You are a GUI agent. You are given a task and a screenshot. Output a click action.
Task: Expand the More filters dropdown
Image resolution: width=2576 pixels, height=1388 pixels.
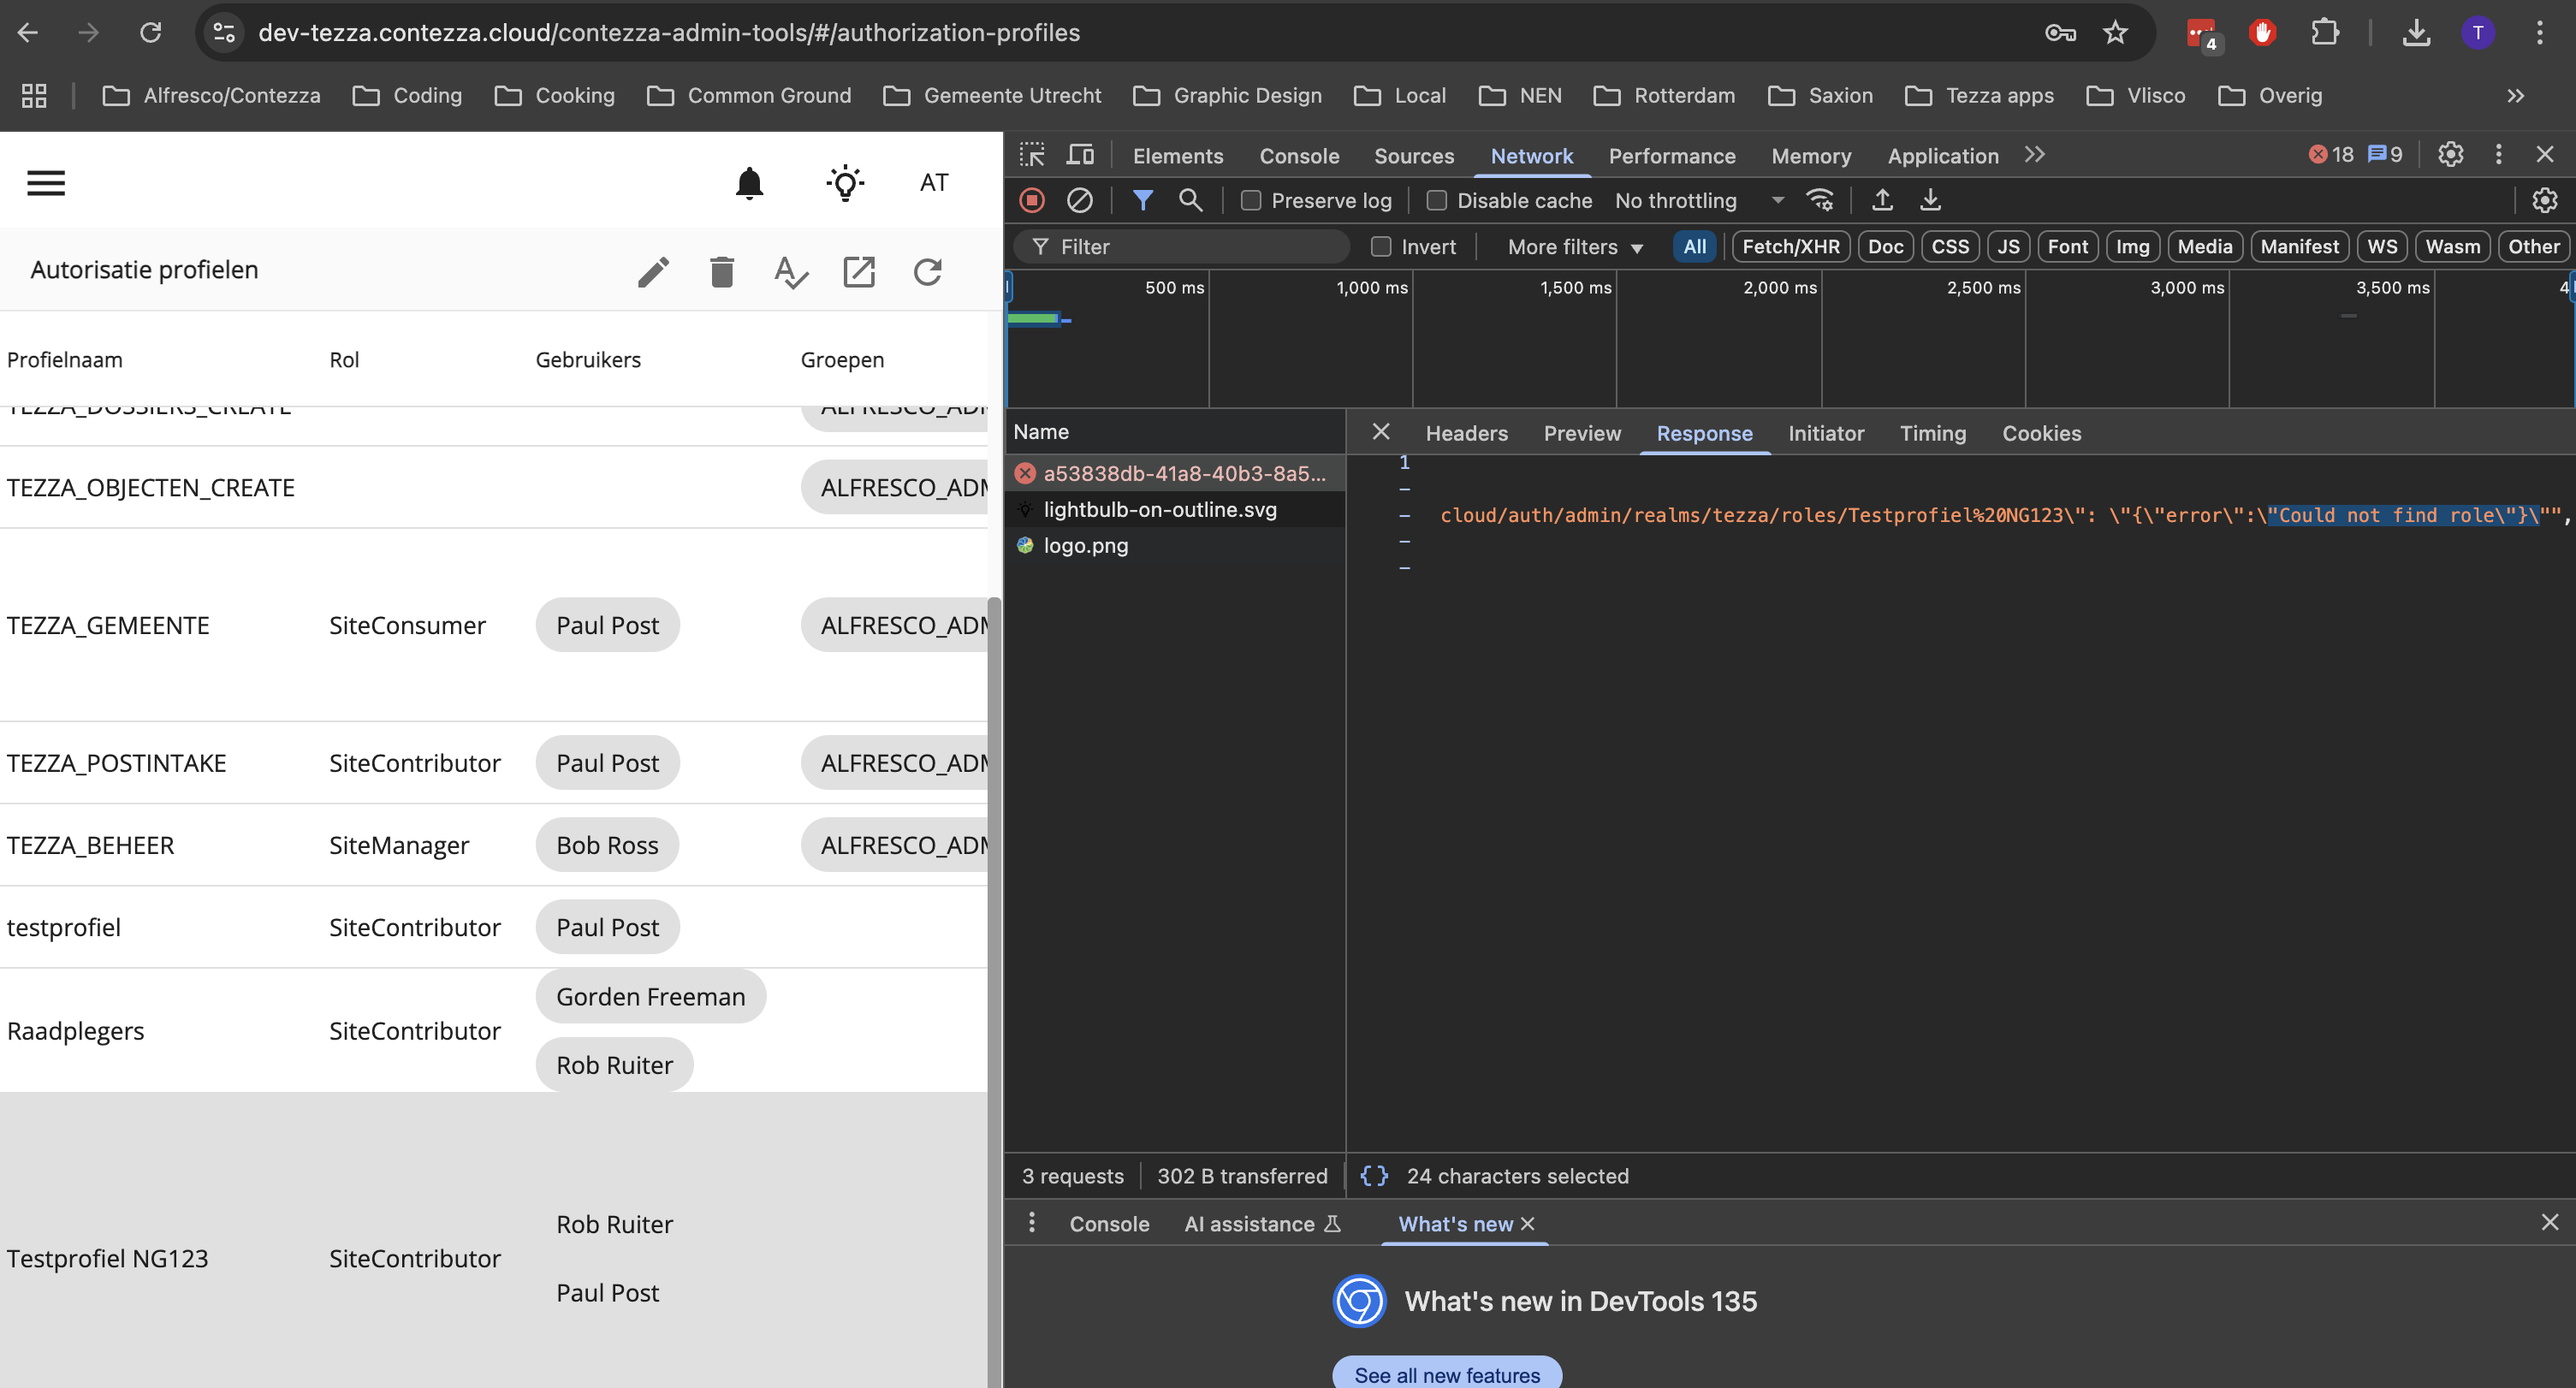1574,247
